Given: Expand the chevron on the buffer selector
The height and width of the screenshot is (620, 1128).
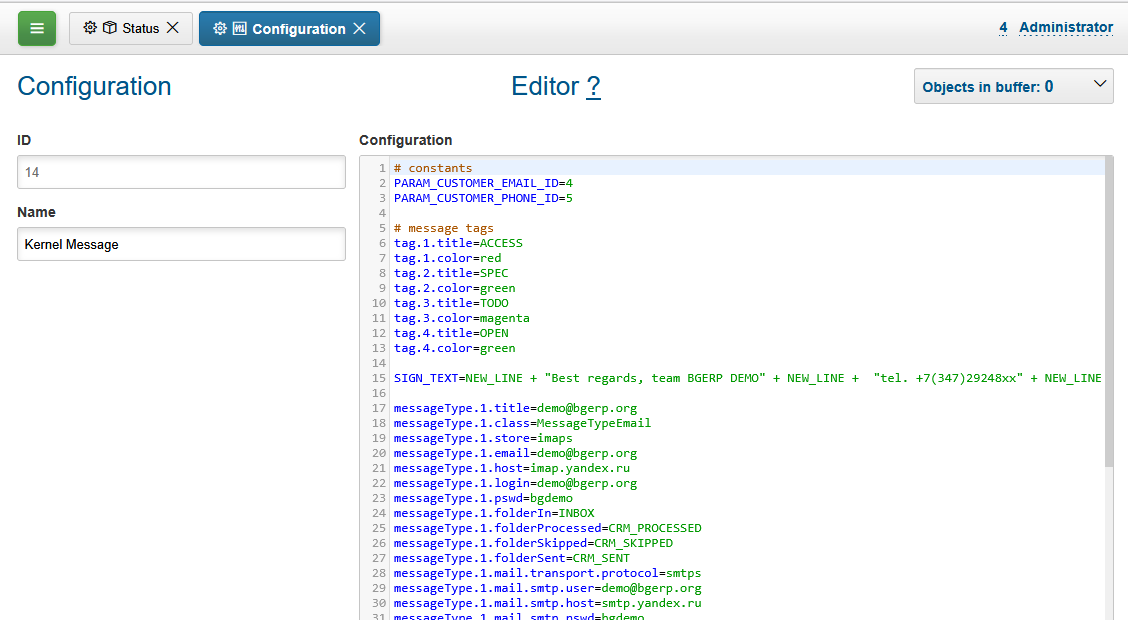Looking at the screenshot, I should tap(1099, 85).
